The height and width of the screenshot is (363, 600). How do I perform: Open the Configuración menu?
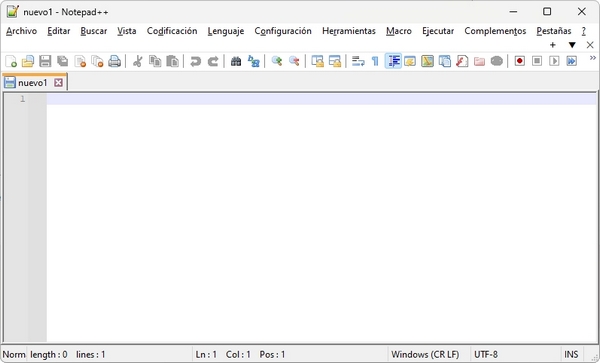pyautogui.click(x=283, y=31)
